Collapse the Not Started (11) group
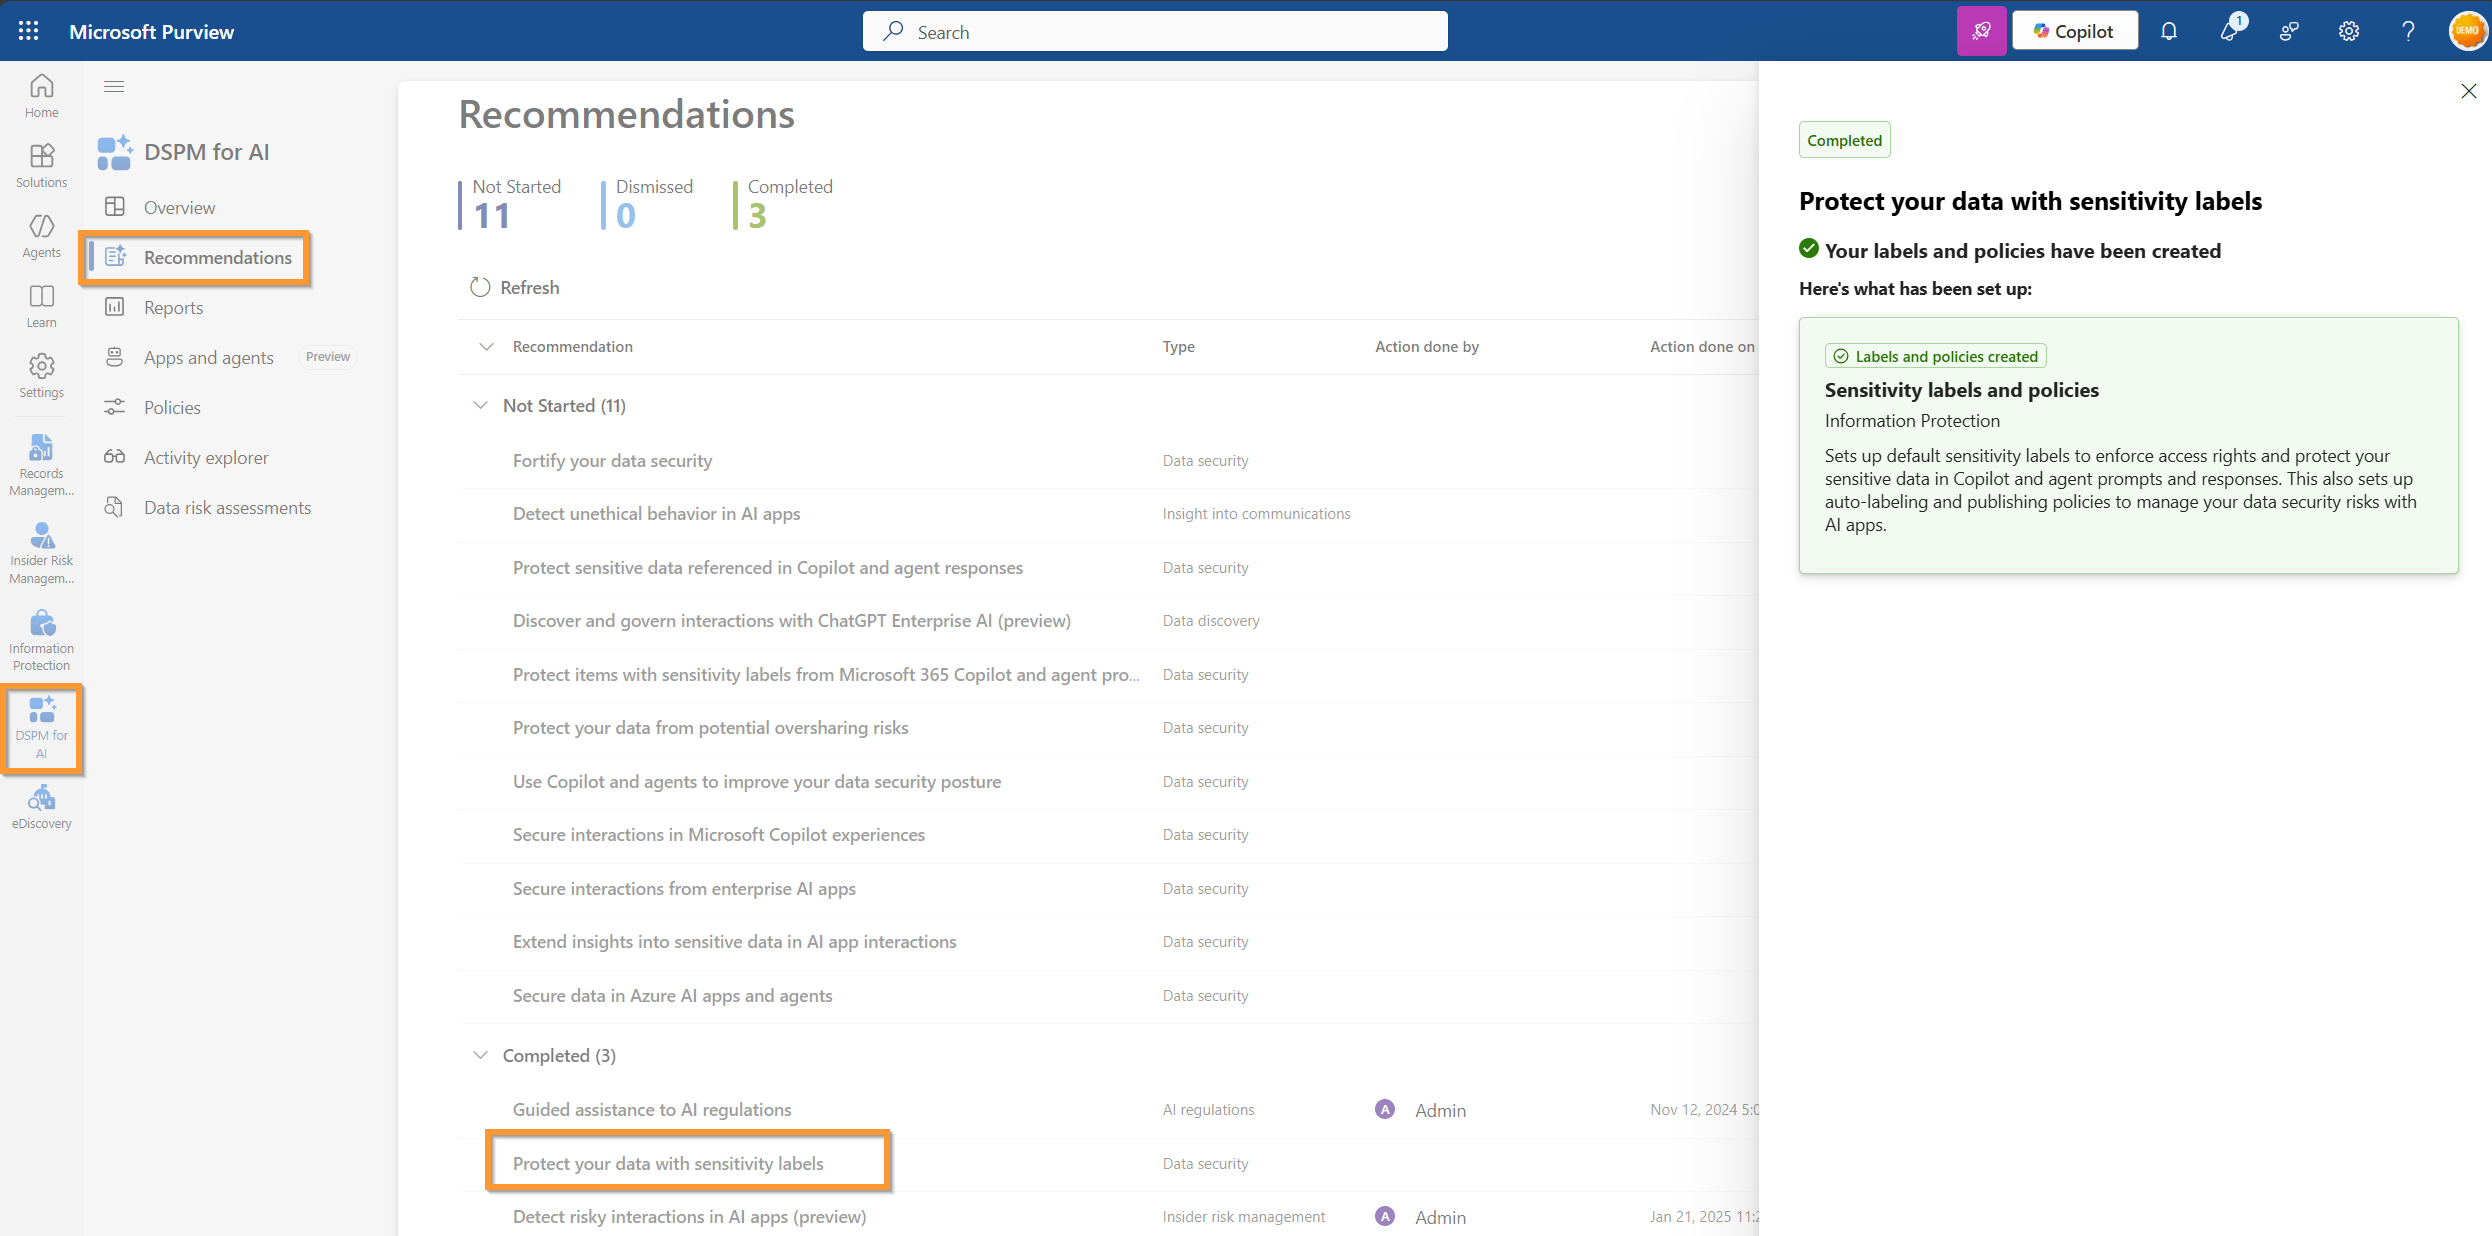 [x=481, y=405]
